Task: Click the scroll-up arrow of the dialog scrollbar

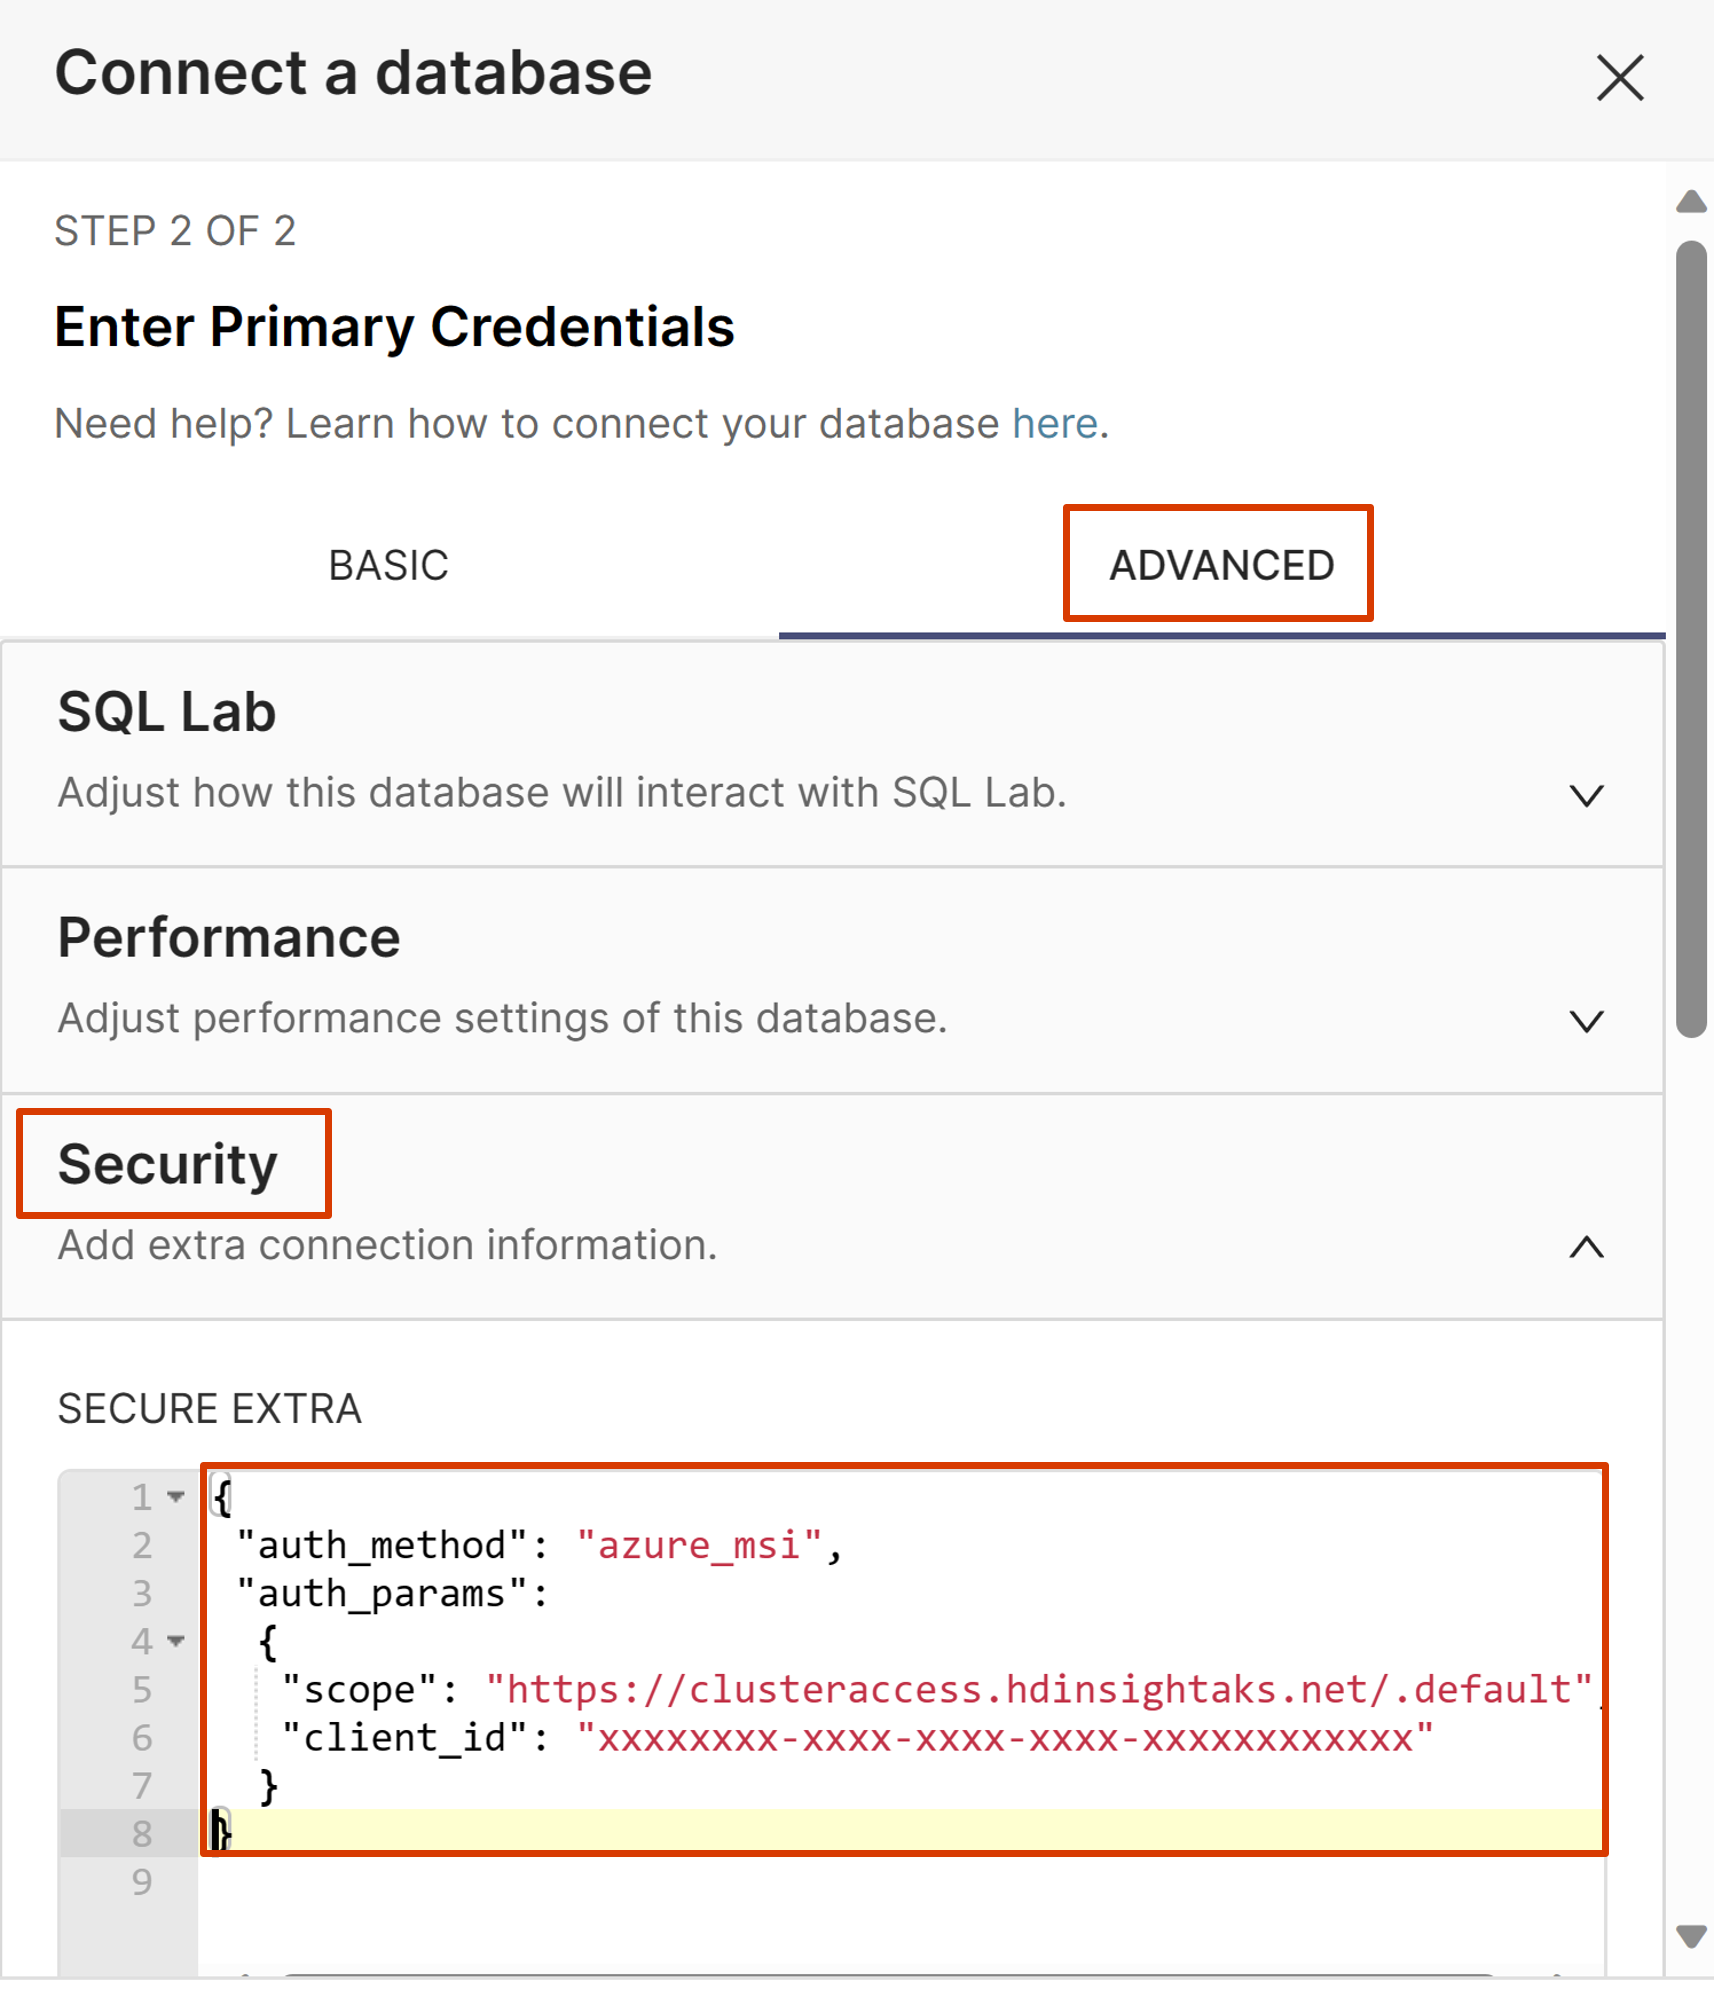Action: (1691, 202)
